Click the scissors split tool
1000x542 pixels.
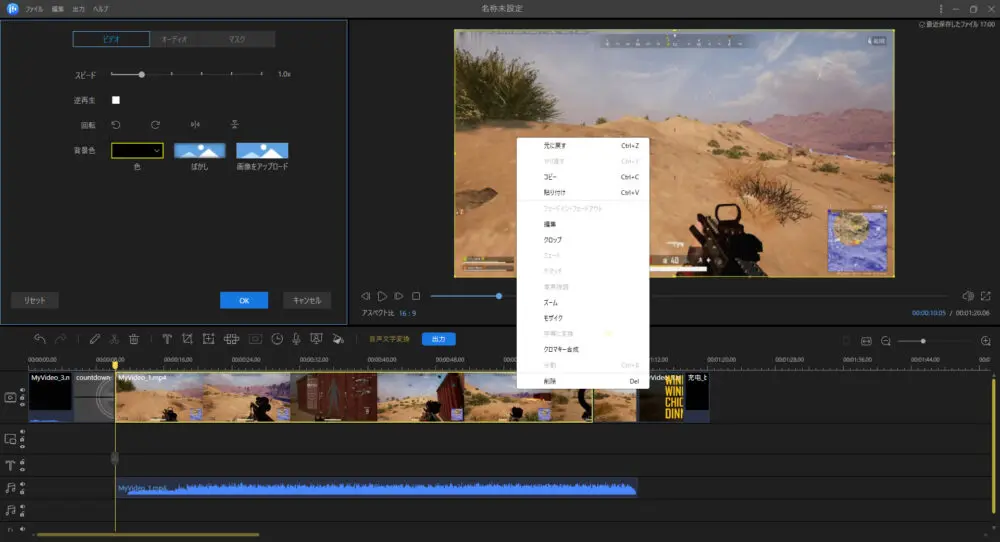coord(114,339)
